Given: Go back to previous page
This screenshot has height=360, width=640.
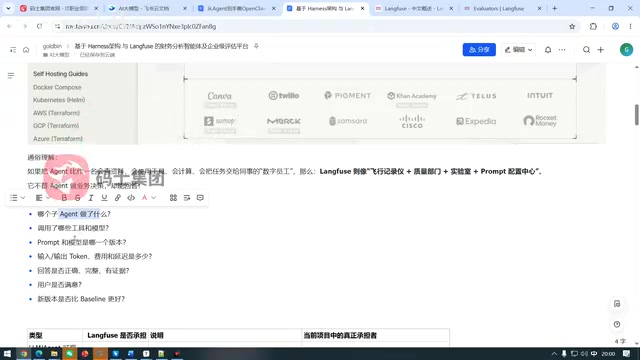Looking at the screenshot, I should (9, 27).
